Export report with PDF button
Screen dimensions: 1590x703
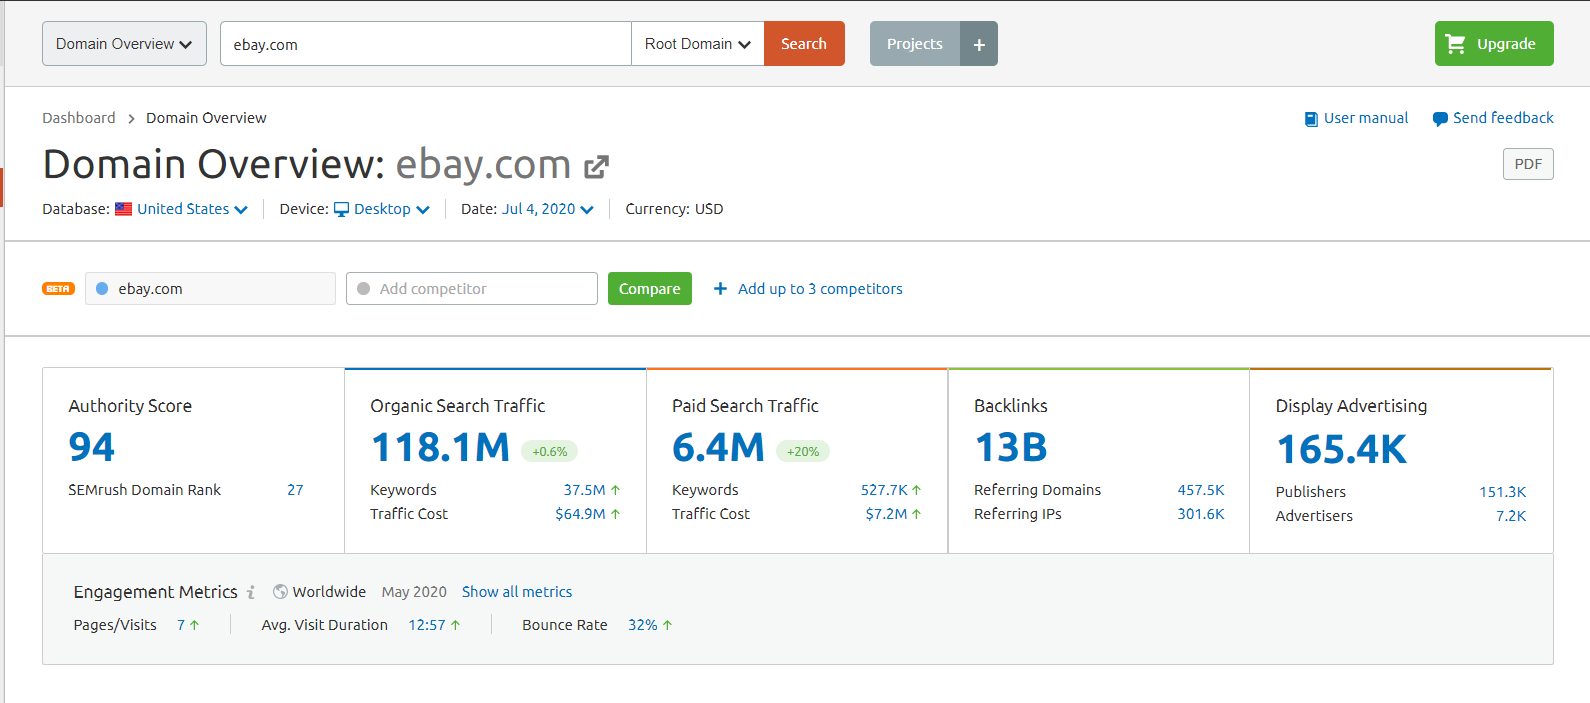pyautogui.click(x=1528, y=164)
